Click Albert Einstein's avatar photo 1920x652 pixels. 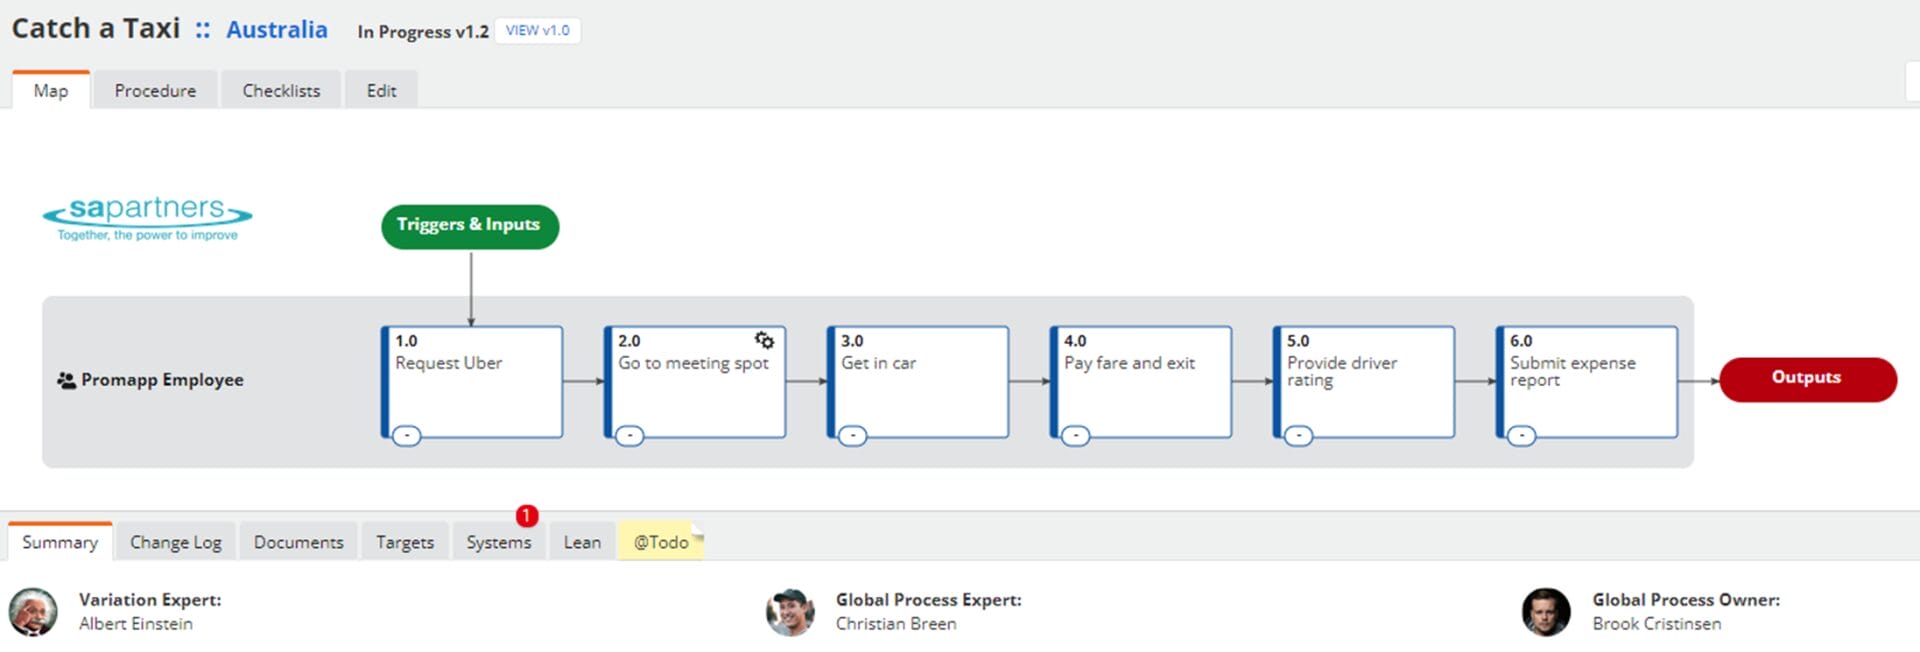click(x=33, y=611)
